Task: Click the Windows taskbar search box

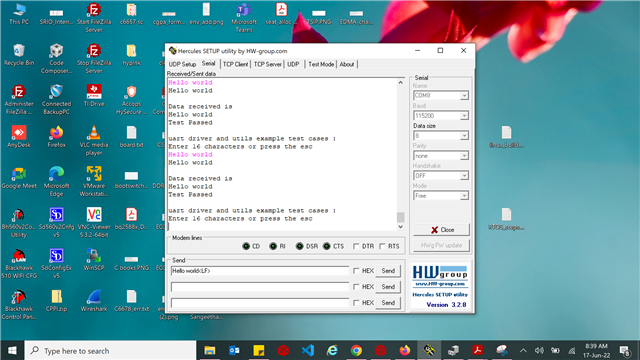Action: point(111,350)
